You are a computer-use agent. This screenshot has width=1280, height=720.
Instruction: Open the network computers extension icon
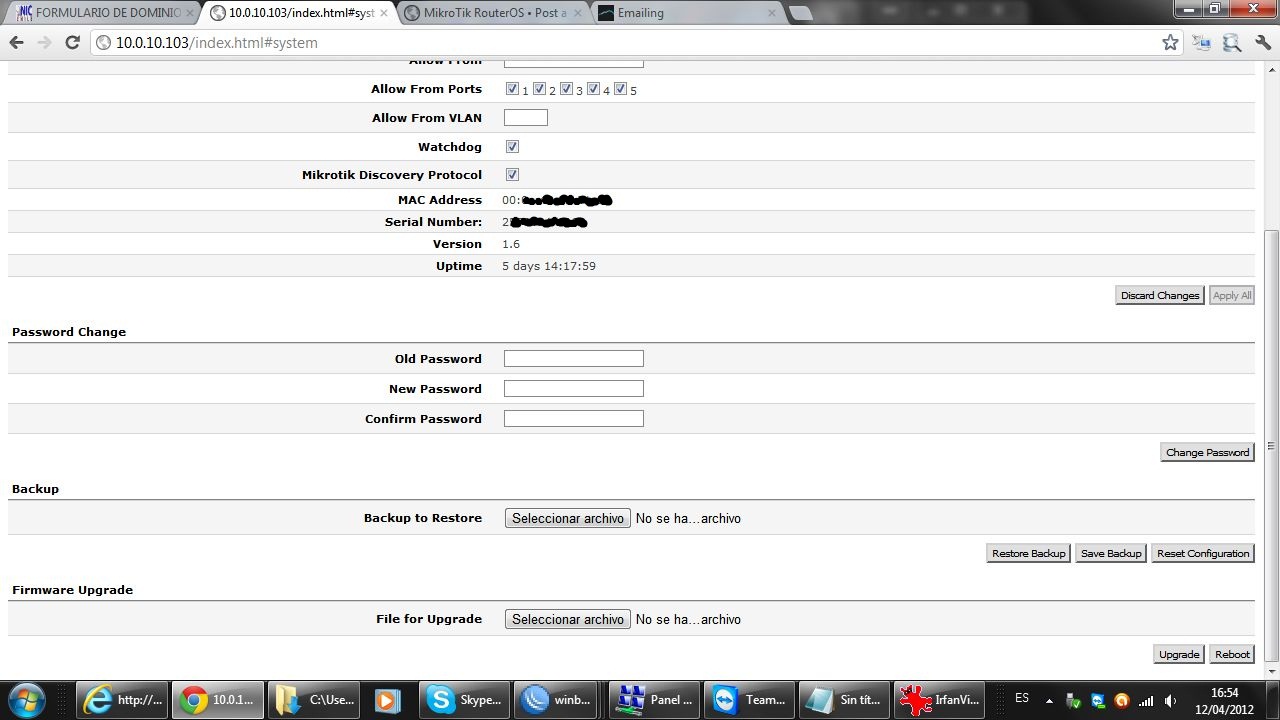(1201, 43)
